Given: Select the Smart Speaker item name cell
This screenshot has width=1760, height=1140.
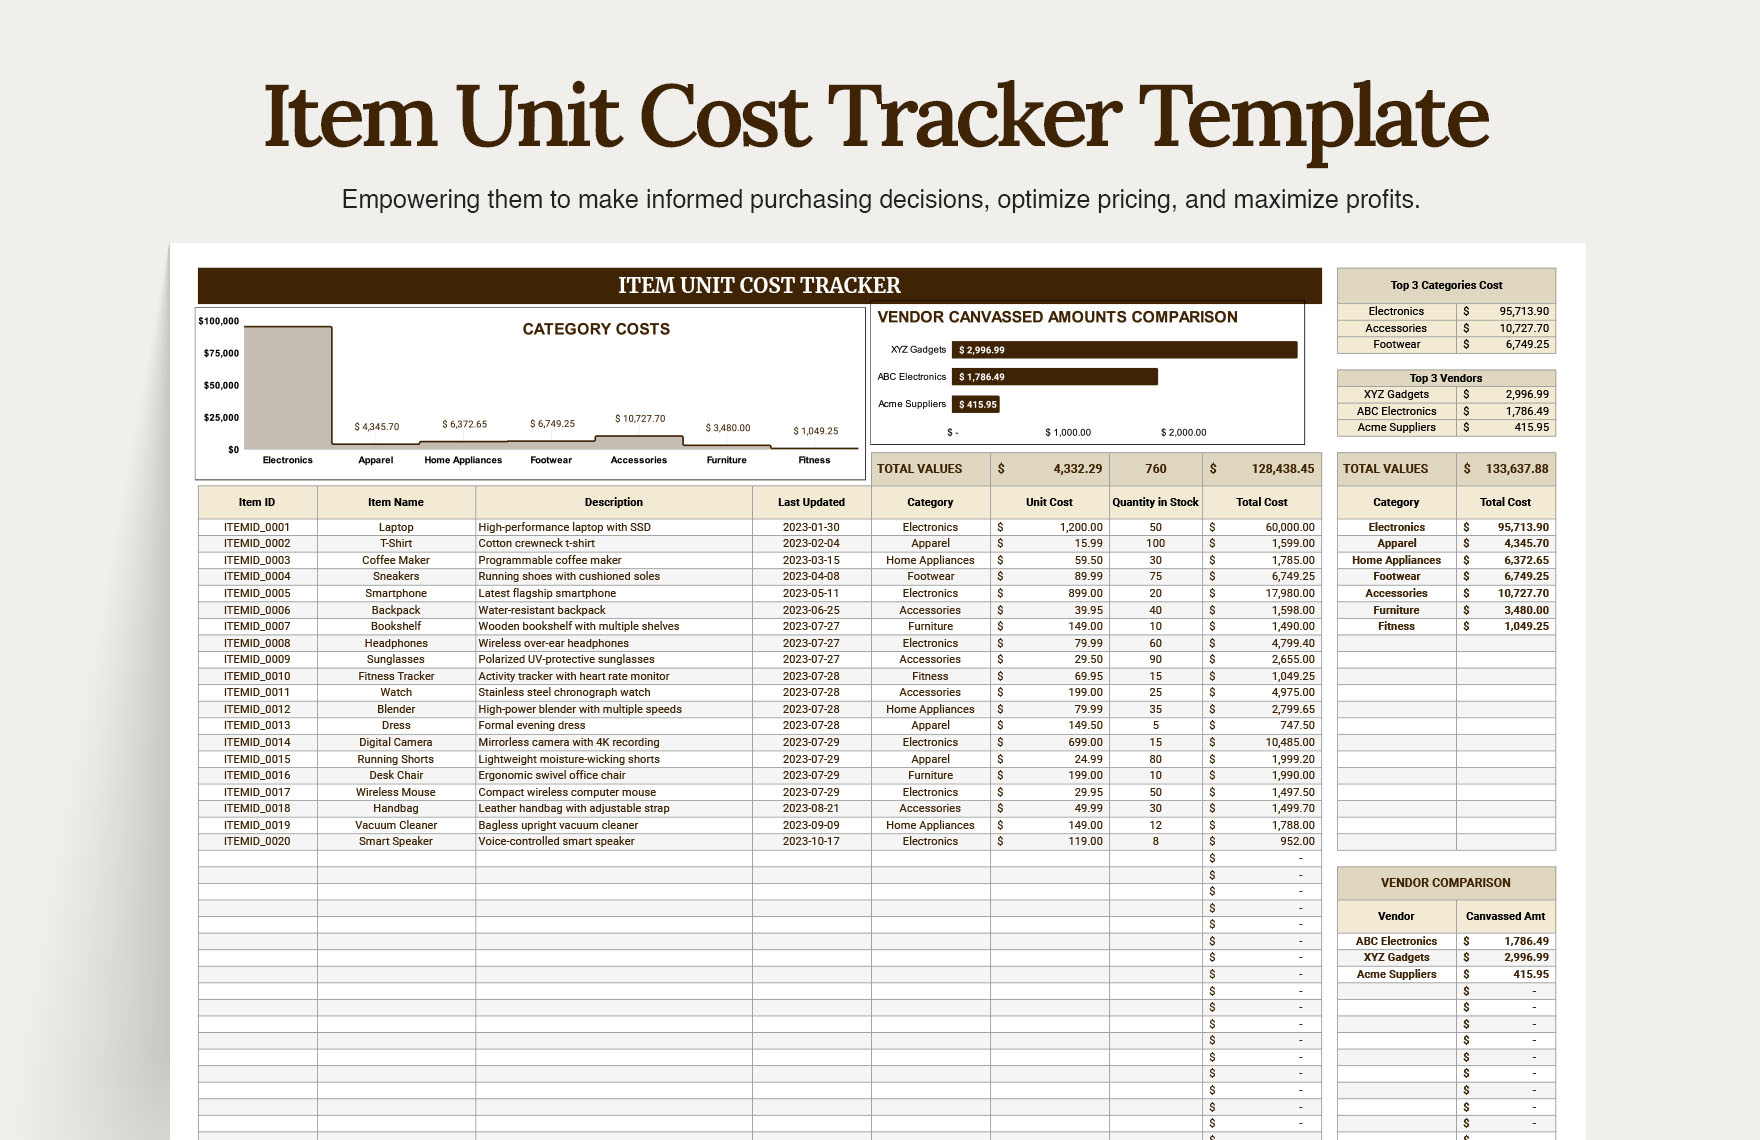Looking at the screenshot, I should (x=396, y=841).
